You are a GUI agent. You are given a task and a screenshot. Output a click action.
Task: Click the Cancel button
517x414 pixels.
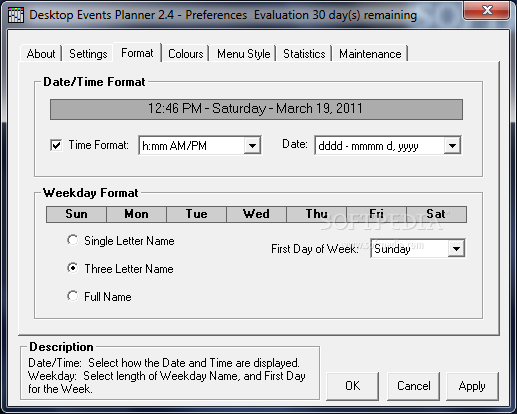[x=413, y=386]
